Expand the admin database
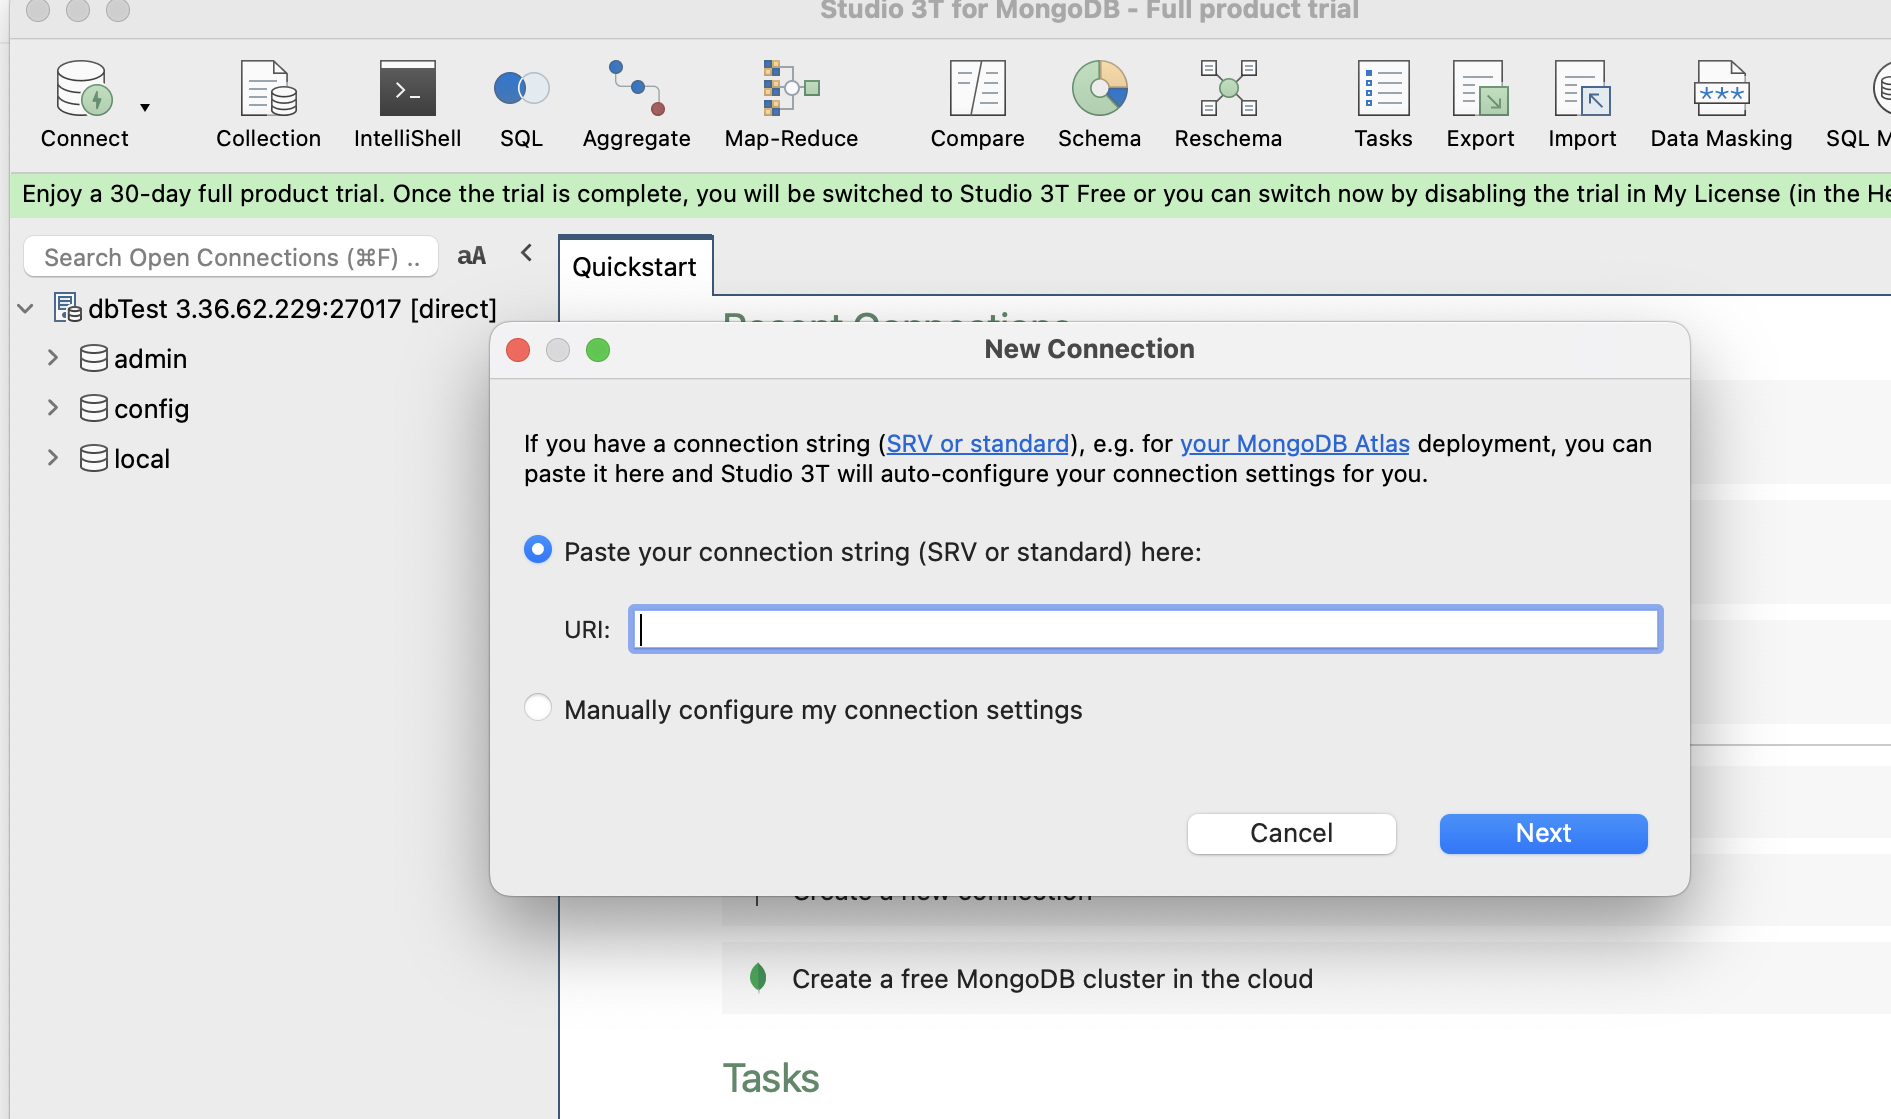This screenshot has height=1119, width=1891. 53,358
